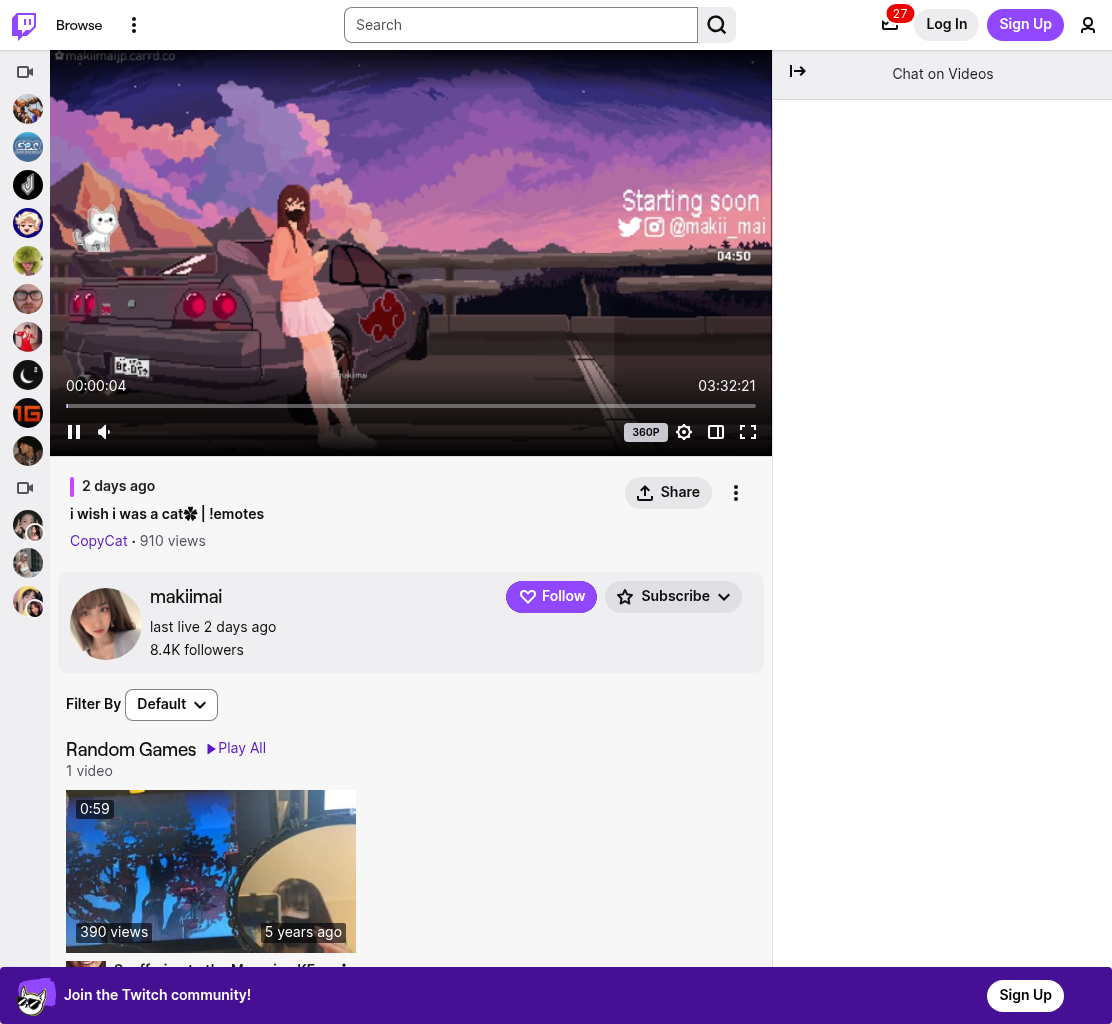Open the top navigation more-options menu
Viewport: 1112px width, 1024px height.
pos(133,25)
